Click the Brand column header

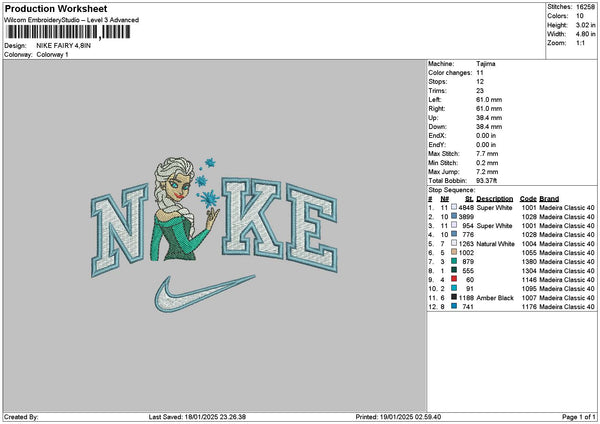pos(549,199)
